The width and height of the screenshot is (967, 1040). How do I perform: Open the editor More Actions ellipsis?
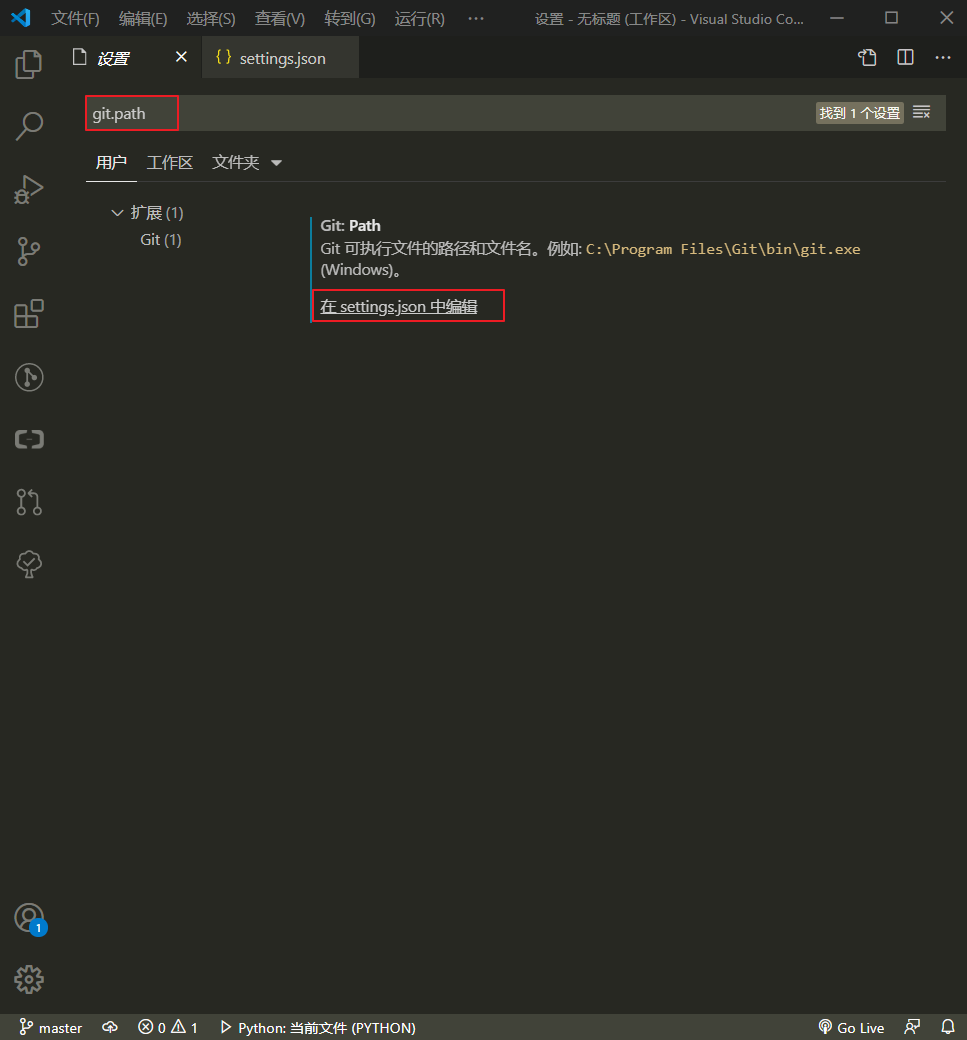(x=942, y=58)
